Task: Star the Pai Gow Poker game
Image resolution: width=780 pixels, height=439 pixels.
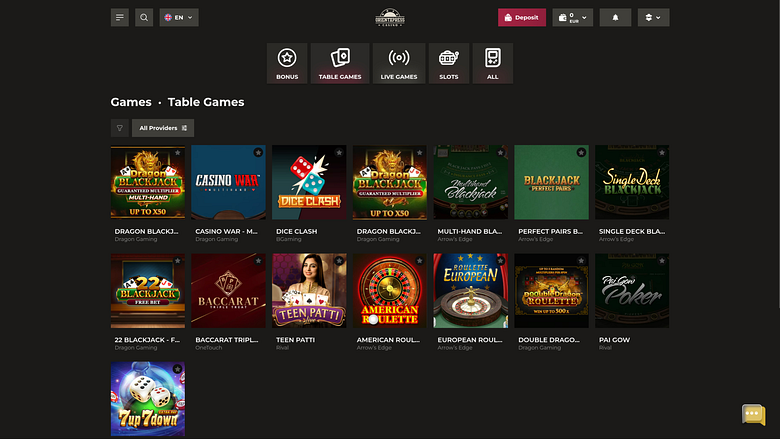Action: pyautogui.click(x=662, y=261)
